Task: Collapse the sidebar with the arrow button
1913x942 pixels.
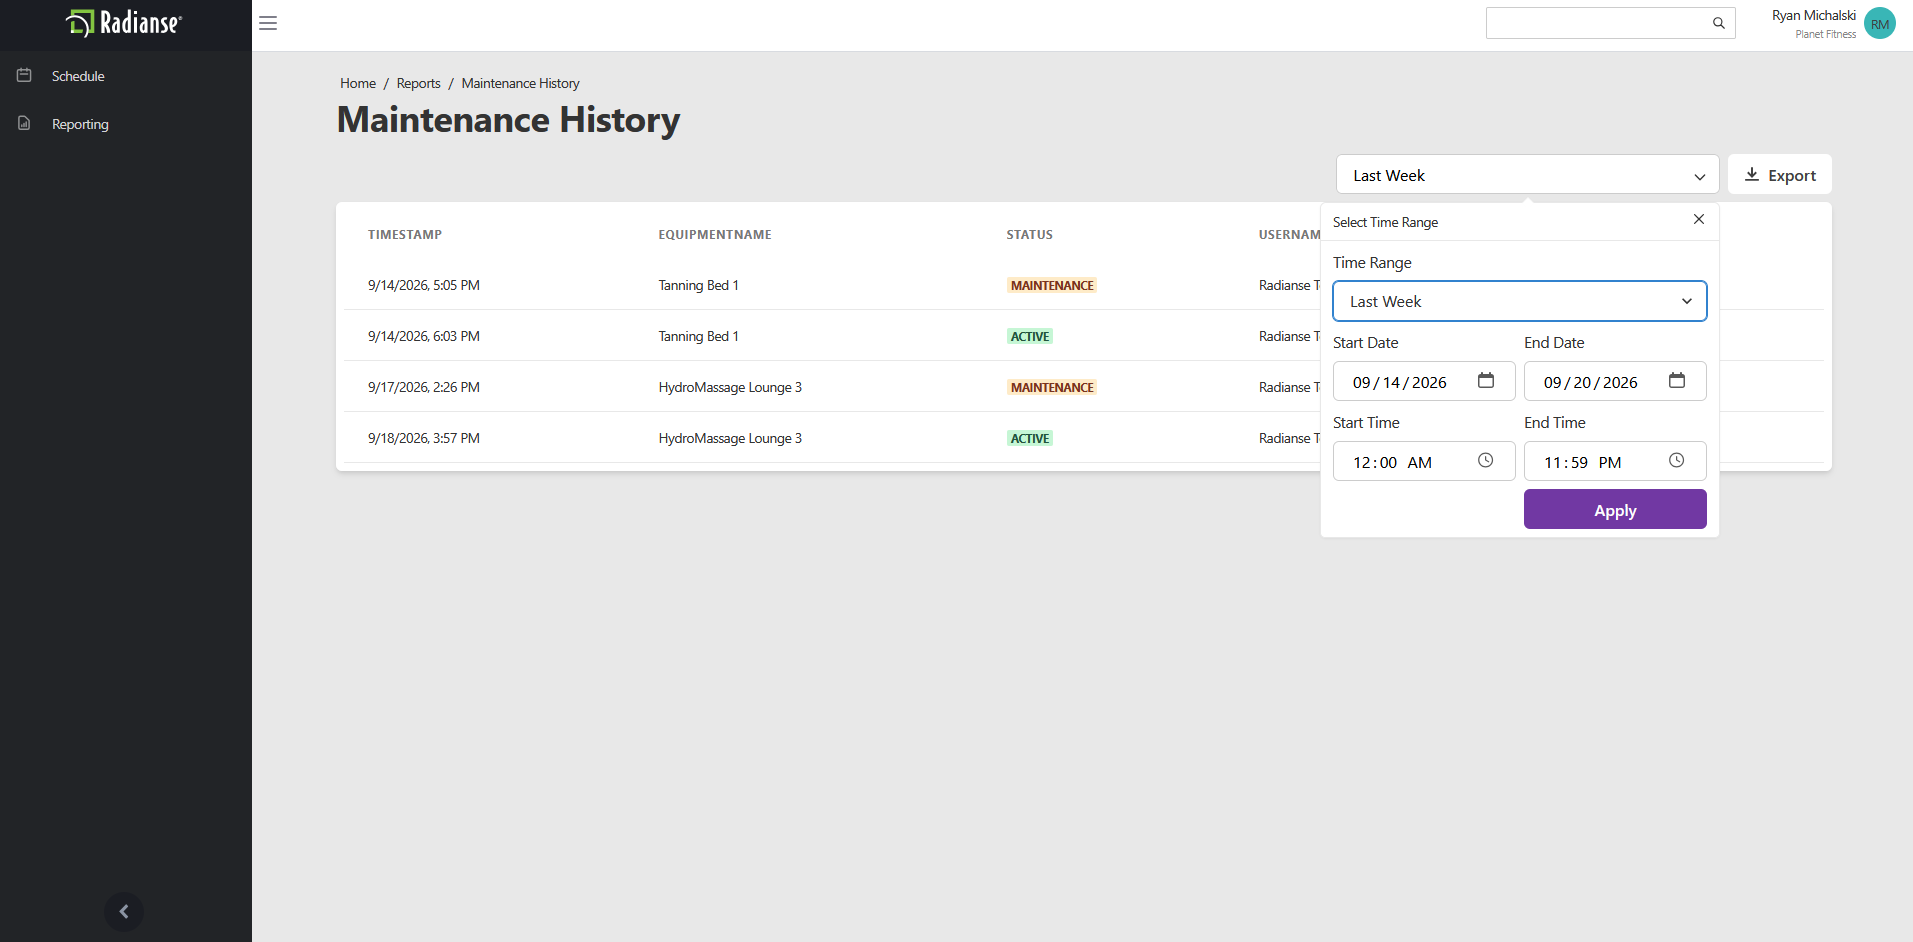Action: [124, 911]
